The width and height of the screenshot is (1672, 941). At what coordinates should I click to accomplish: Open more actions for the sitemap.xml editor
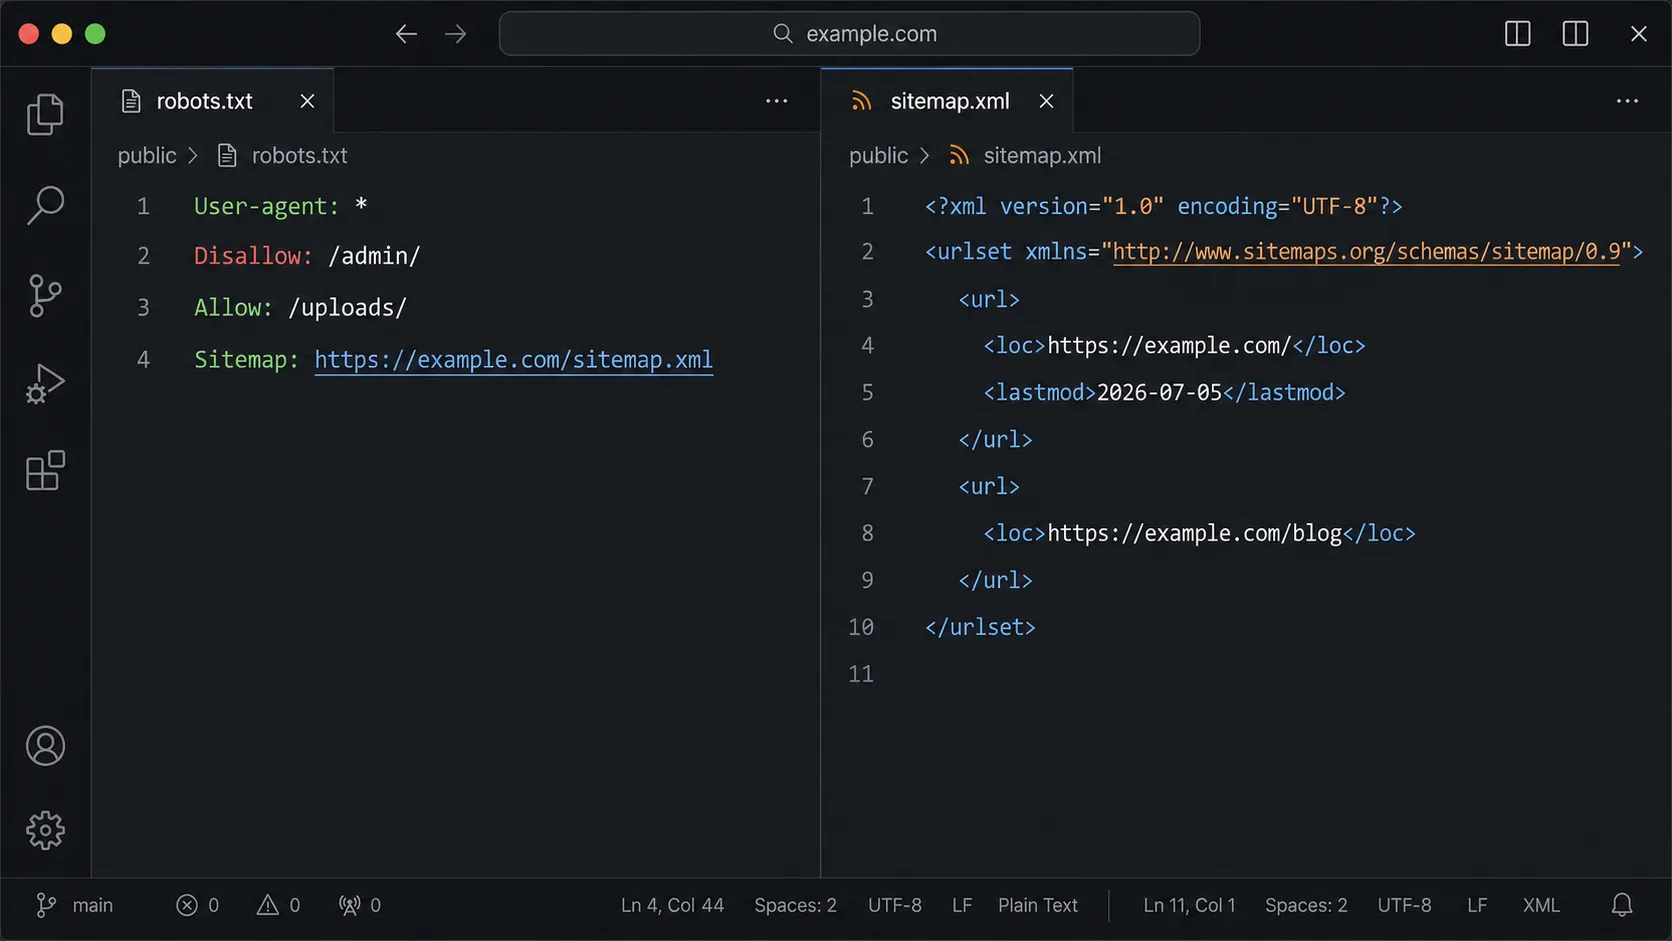pos(1627,101)
